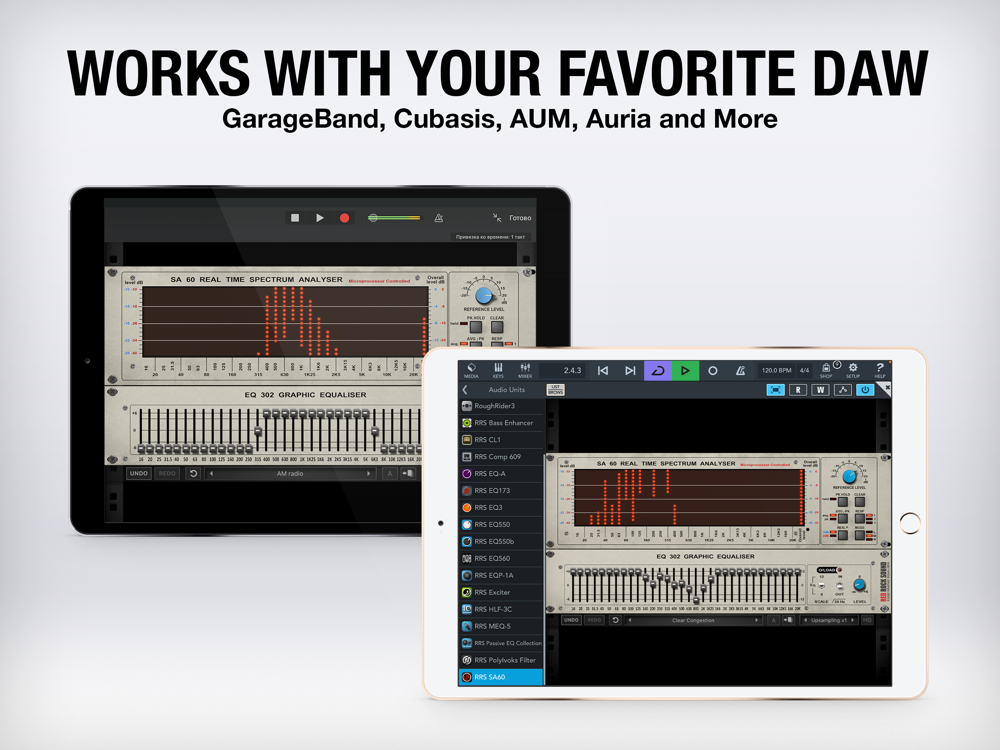Click the Готово done button
This screenshot has height=750, width=1000.
[x=520, y=218]
